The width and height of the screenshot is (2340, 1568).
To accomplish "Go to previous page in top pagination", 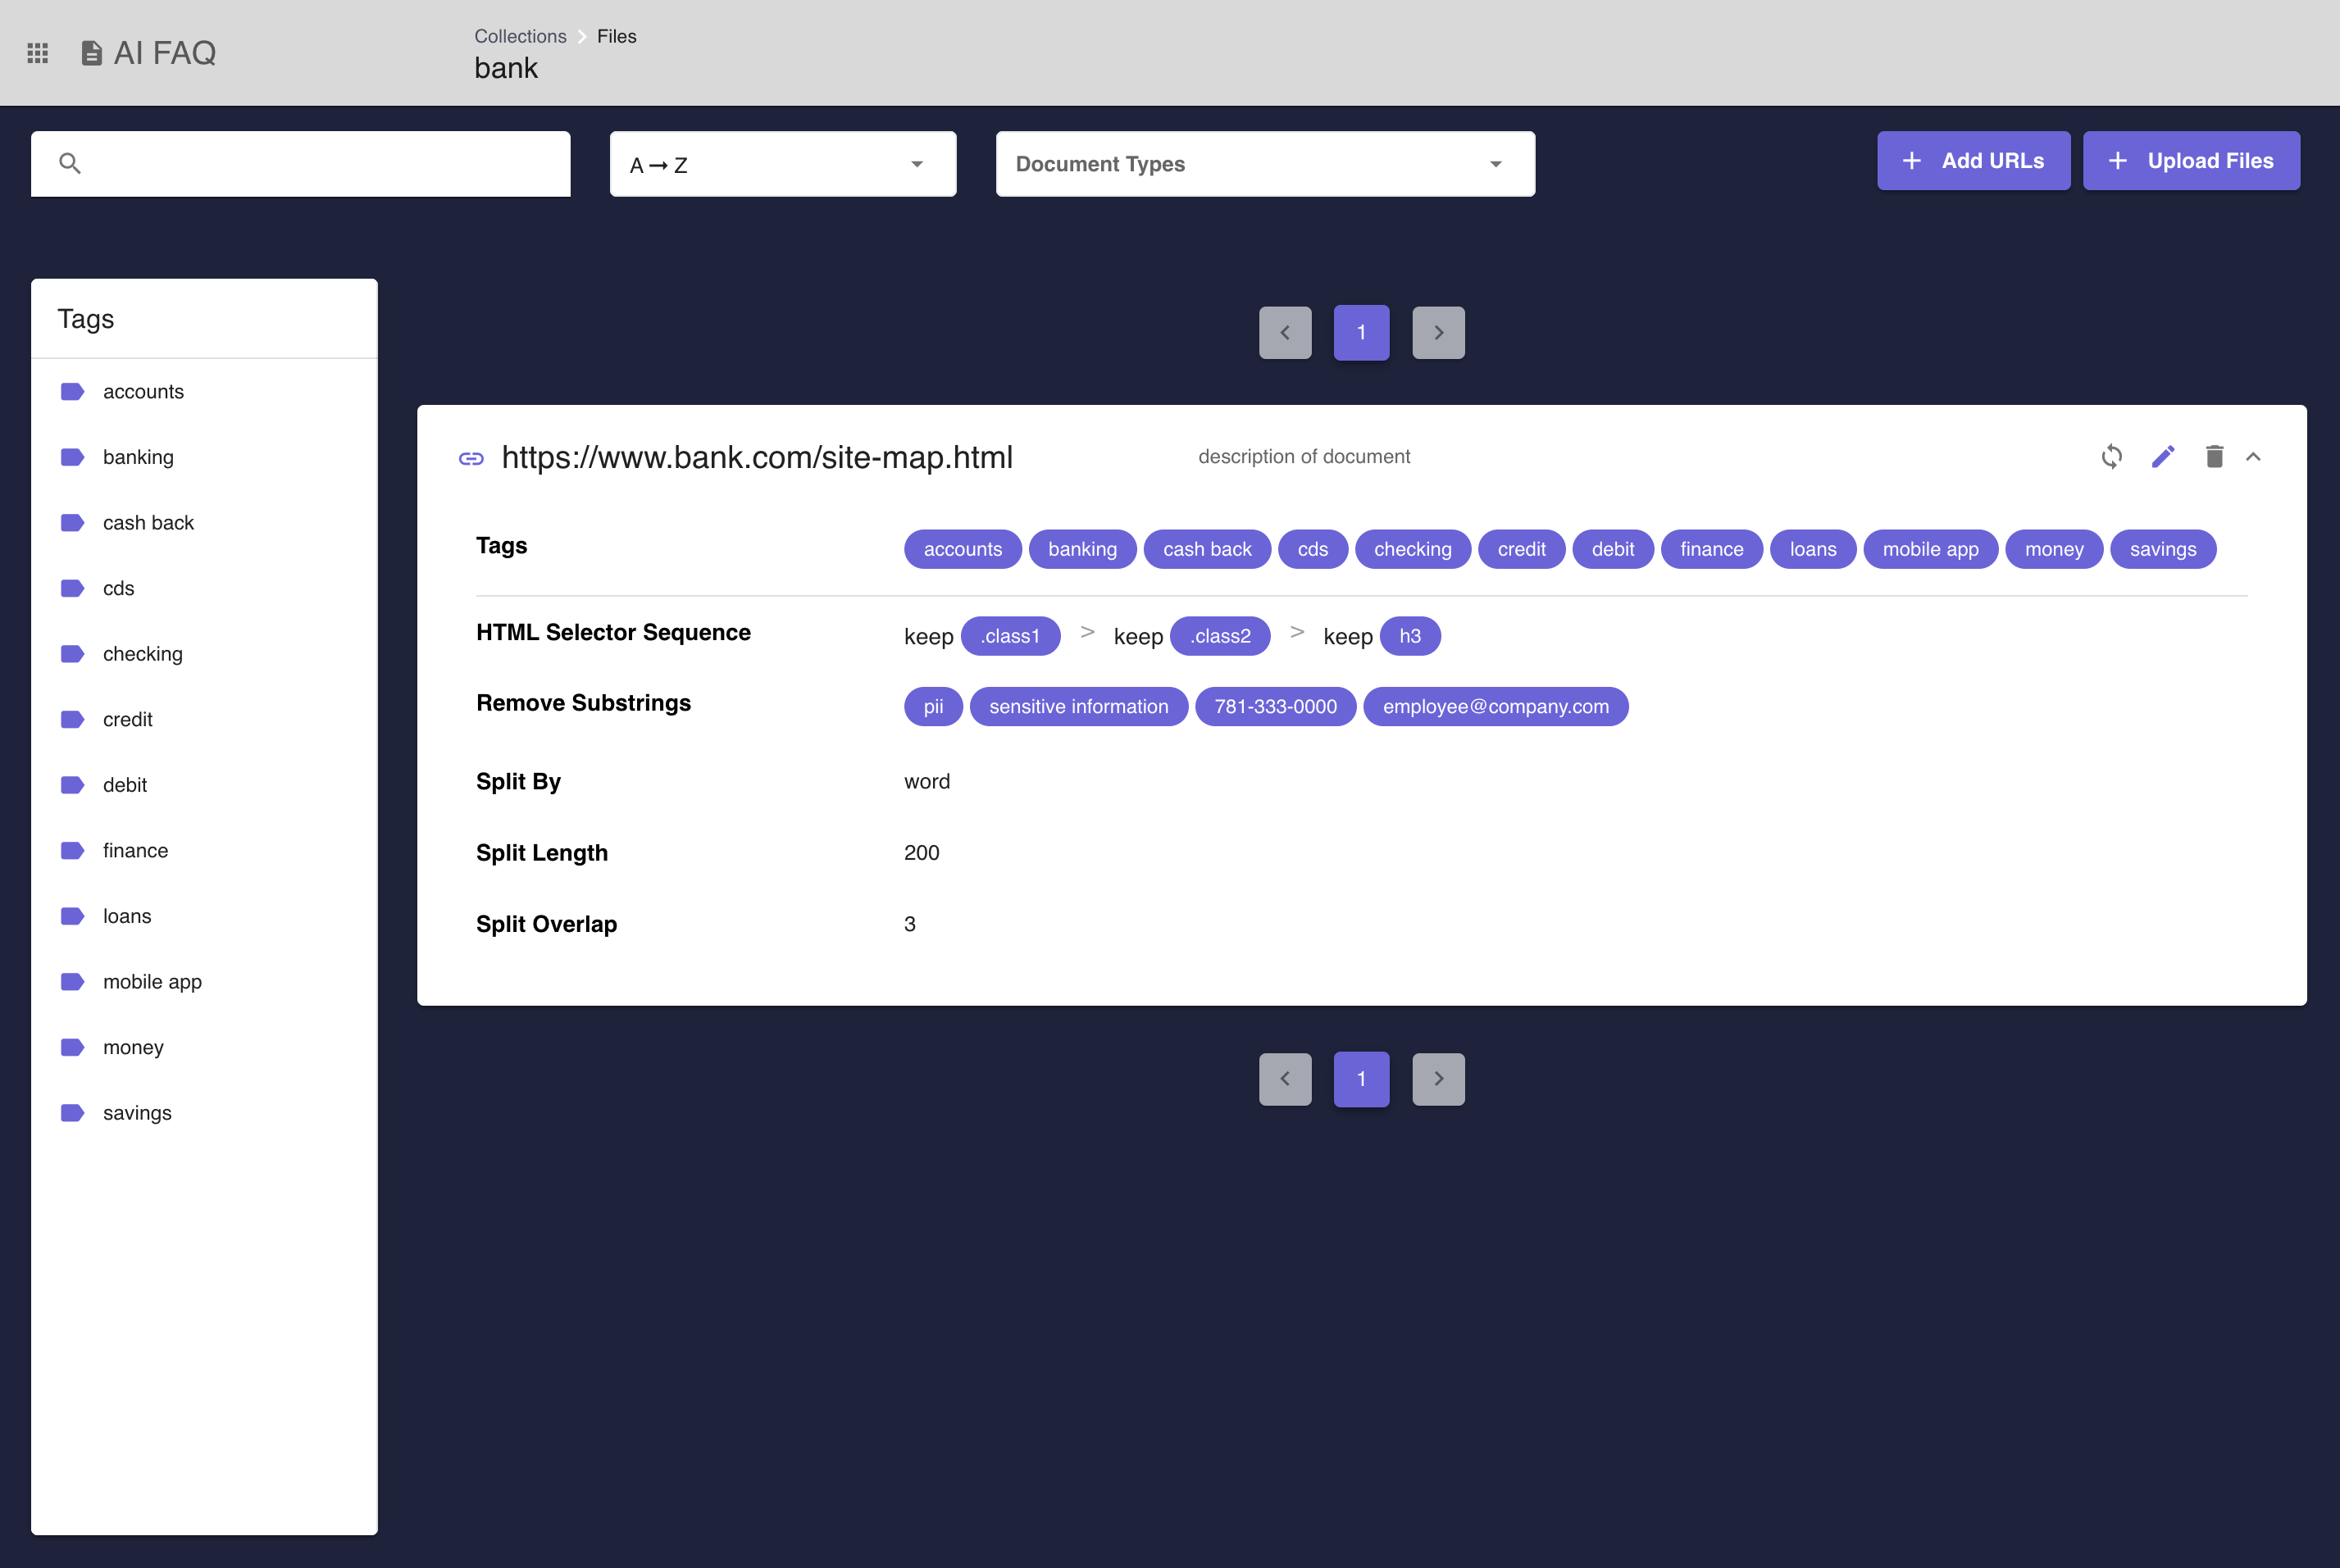I will coord(1285,333).
